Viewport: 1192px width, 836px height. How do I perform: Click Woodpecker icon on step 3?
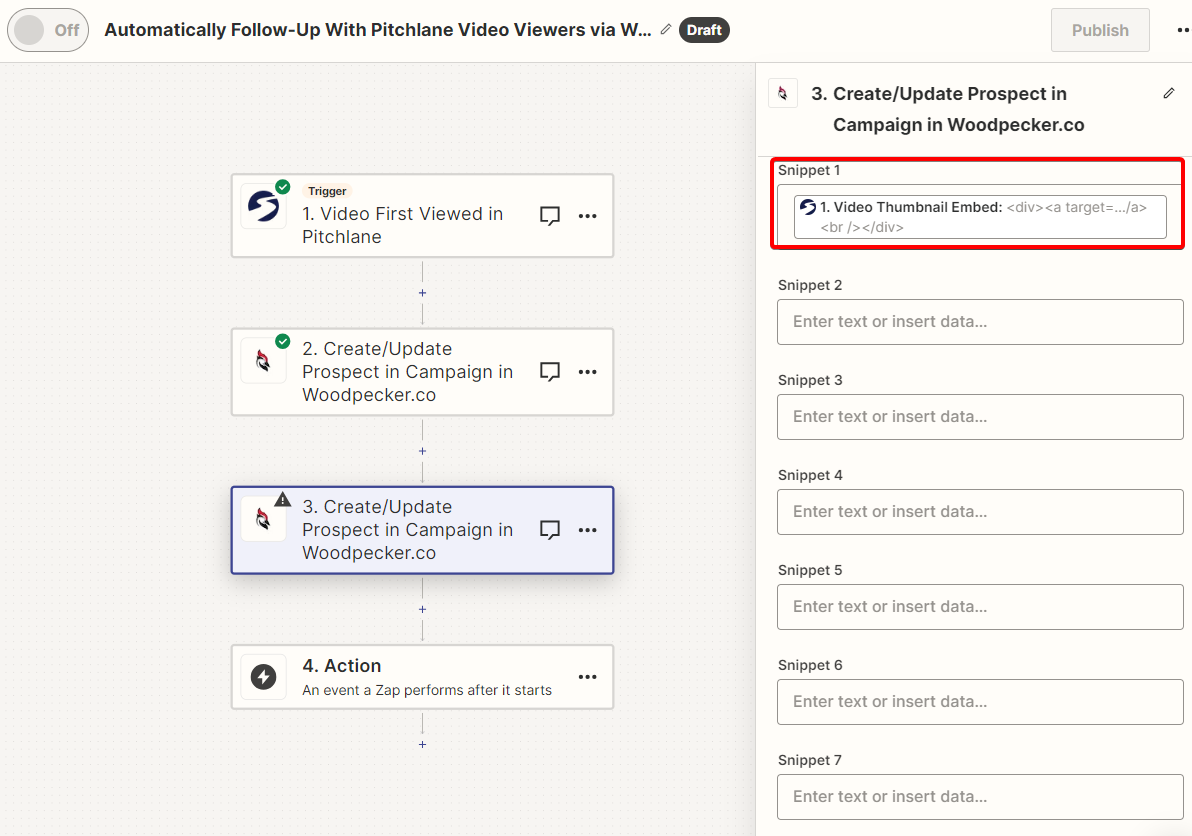coord(263,519)
